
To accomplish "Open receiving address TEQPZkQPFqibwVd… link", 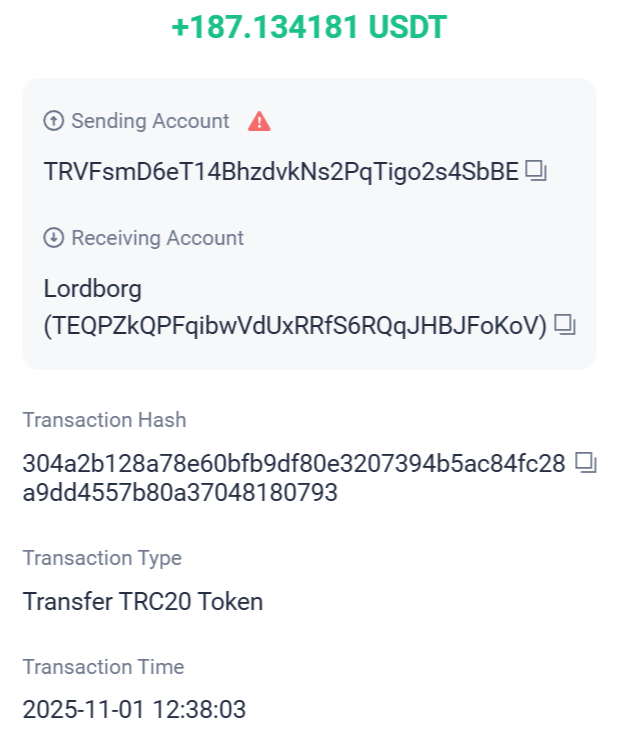I will tap(295, 325).
